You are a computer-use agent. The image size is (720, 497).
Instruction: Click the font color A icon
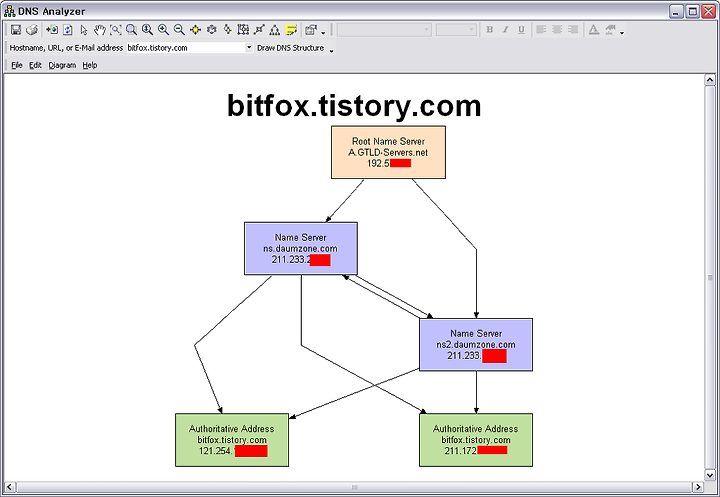pyautogui.click(x=594, y=30)
